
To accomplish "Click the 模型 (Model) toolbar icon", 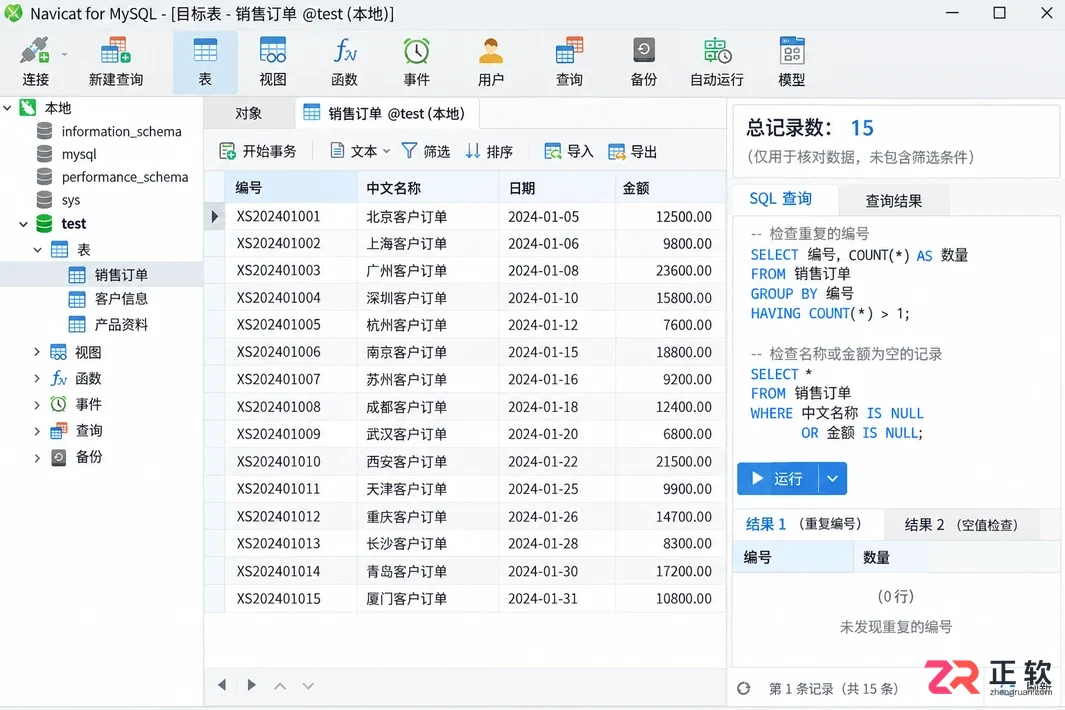I will point(791,52).
